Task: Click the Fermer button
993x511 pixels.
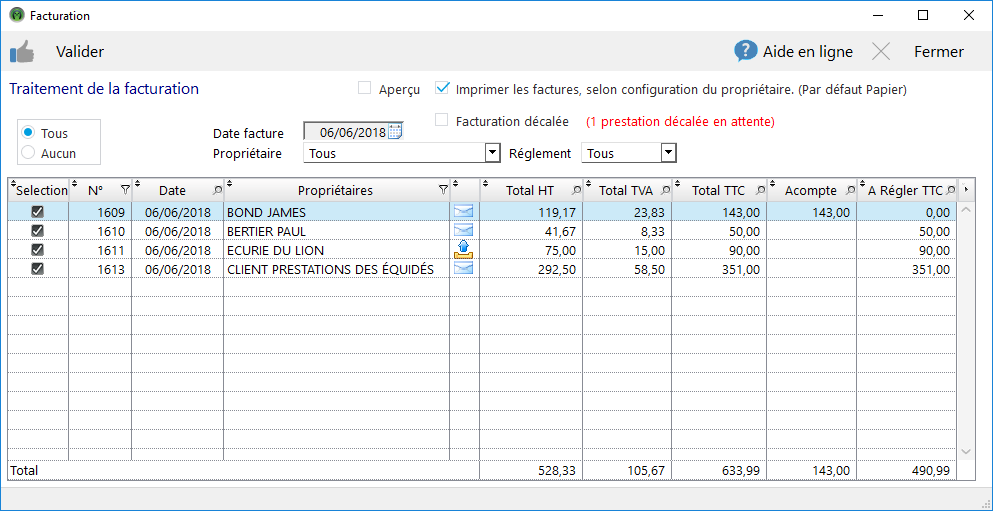Action: coord(938,52)
